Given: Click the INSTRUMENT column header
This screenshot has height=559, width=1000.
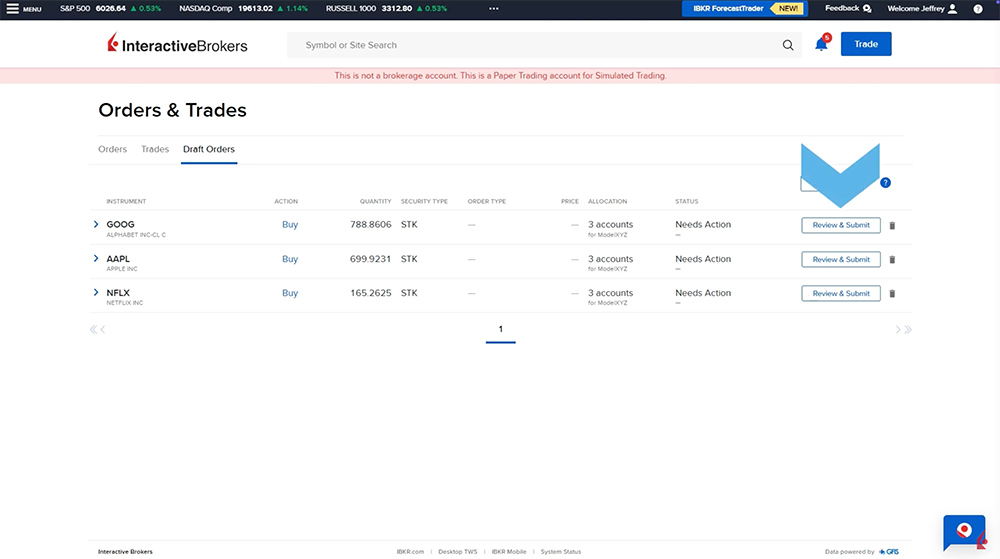Looking at the screenshot, I should [x=126, y=201].
